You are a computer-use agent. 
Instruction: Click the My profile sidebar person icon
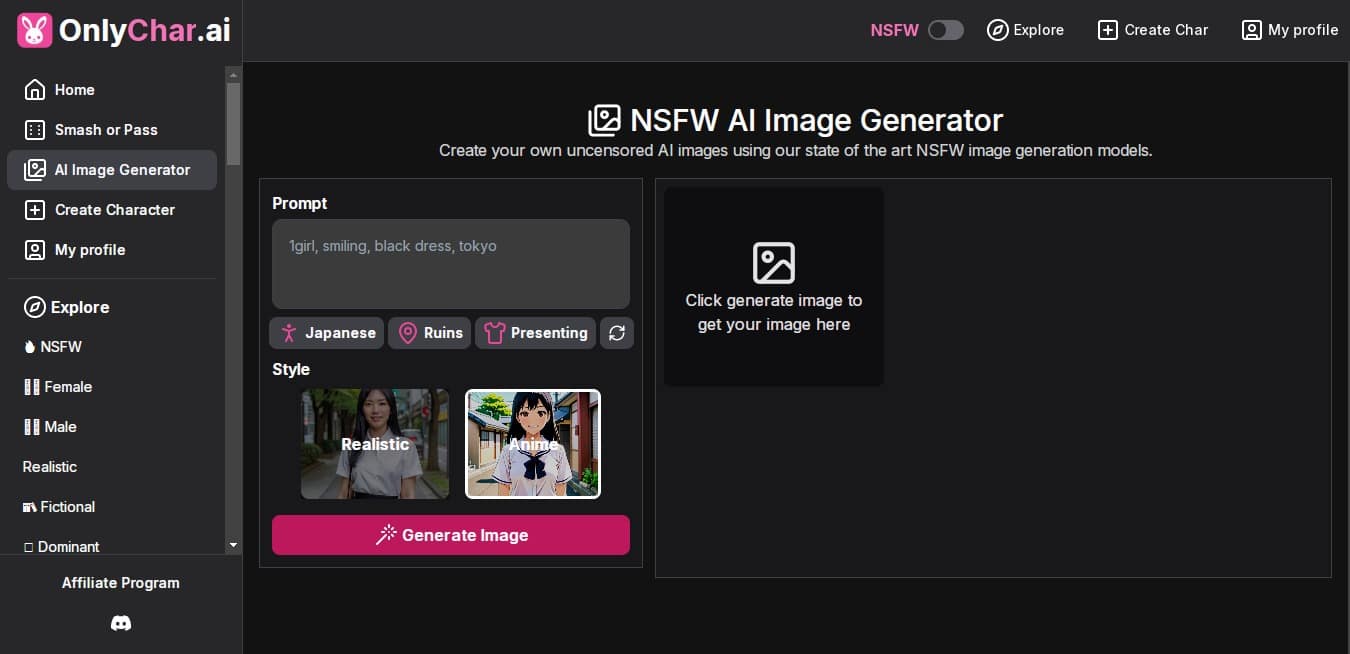coord(35,250)
